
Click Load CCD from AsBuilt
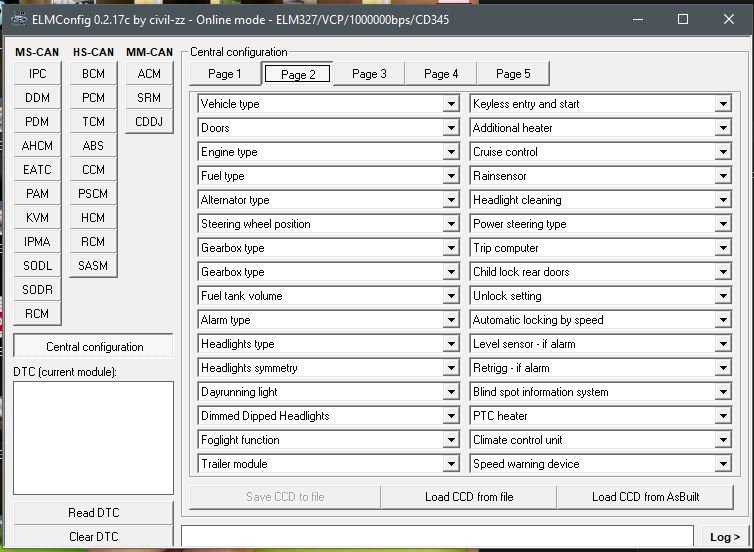pos(645,497)
